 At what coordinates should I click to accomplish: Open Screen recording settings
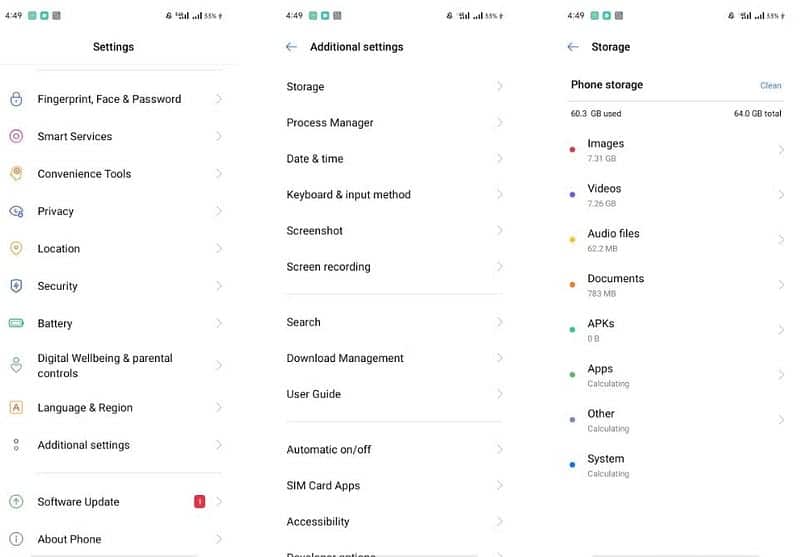coord(329,267)
